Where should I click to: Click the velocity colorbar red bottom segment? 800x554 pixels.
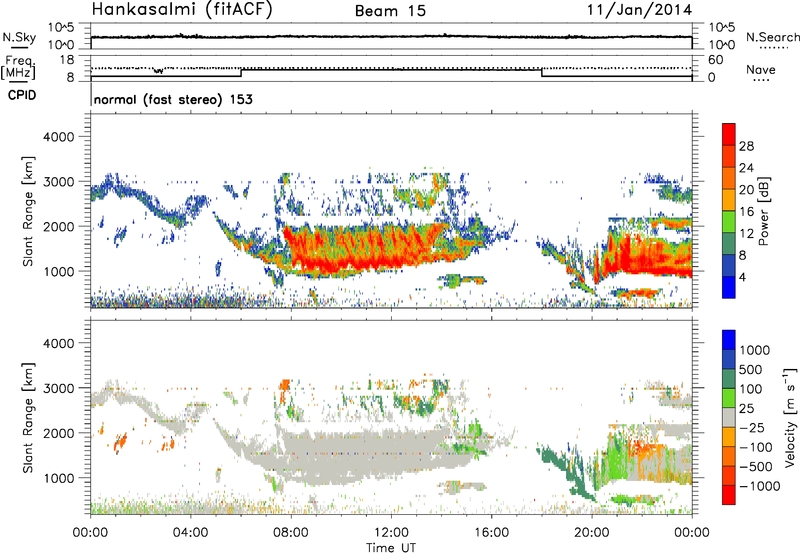click(729, 495)
